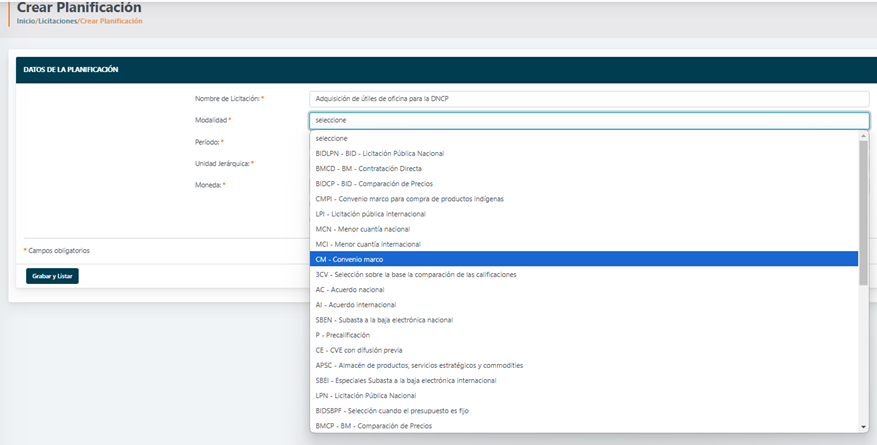Select AC - Acuerdo nacional option

click(x=348, y=289)
